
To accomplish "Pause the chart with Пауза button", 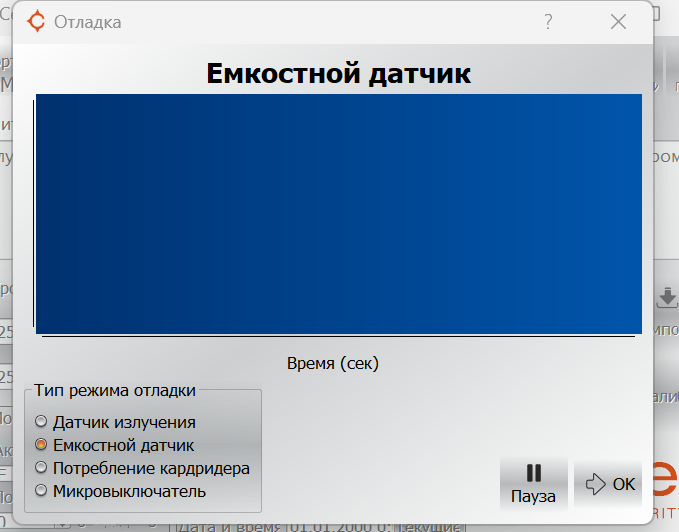I will click(x=534, y=484).
